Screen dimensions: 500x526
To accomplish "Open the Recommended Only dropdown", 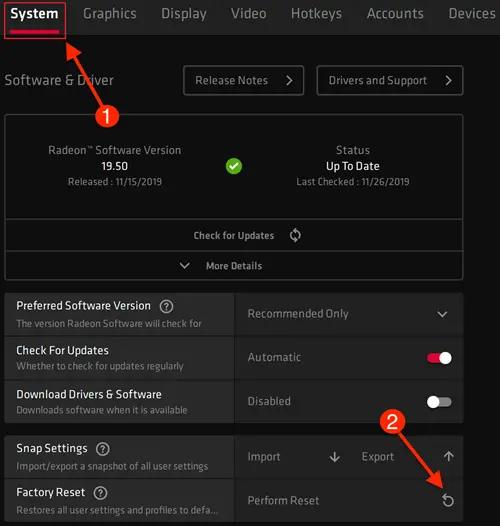I will (x=349, y=314).
